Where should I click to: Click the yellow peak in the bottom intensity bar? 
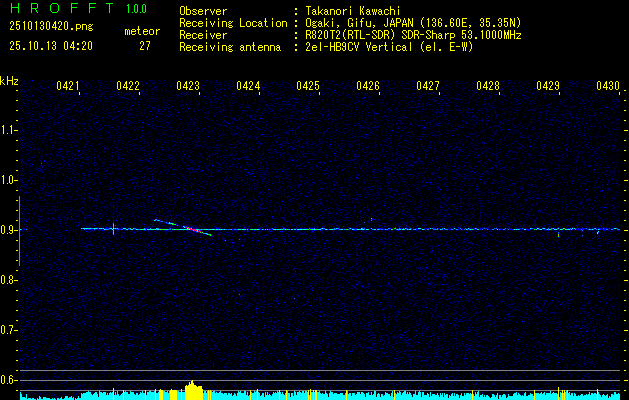191,388
